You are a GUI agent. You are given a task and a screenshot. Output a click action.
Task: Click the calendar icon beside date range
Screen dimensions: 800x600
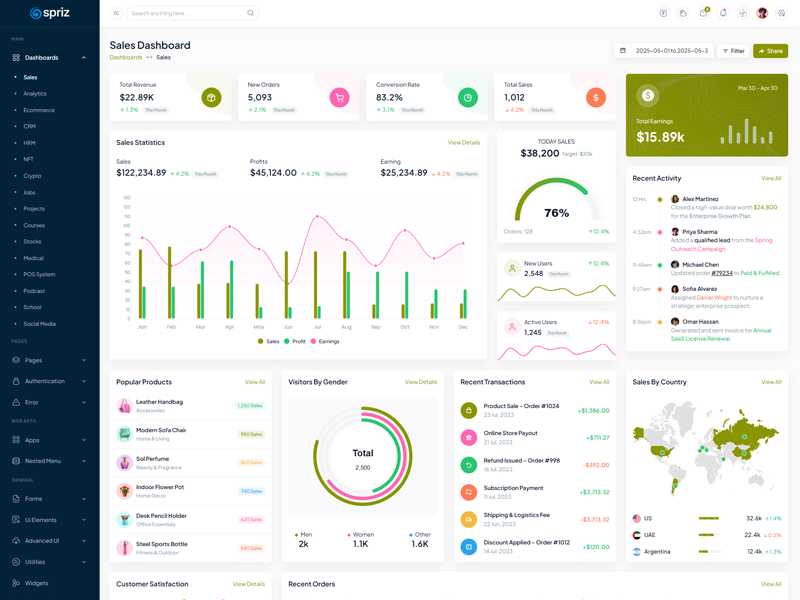[x=623, y=50]
